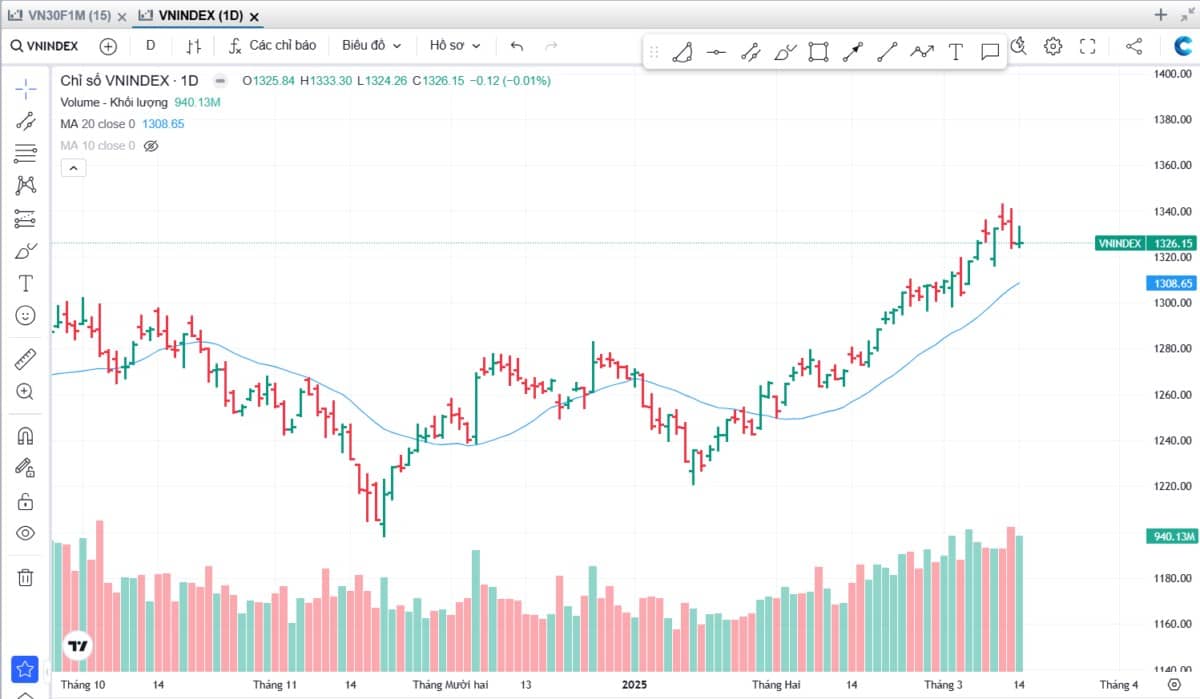
Task: Add a new chart tab with plus
Action: [1161, 14]
